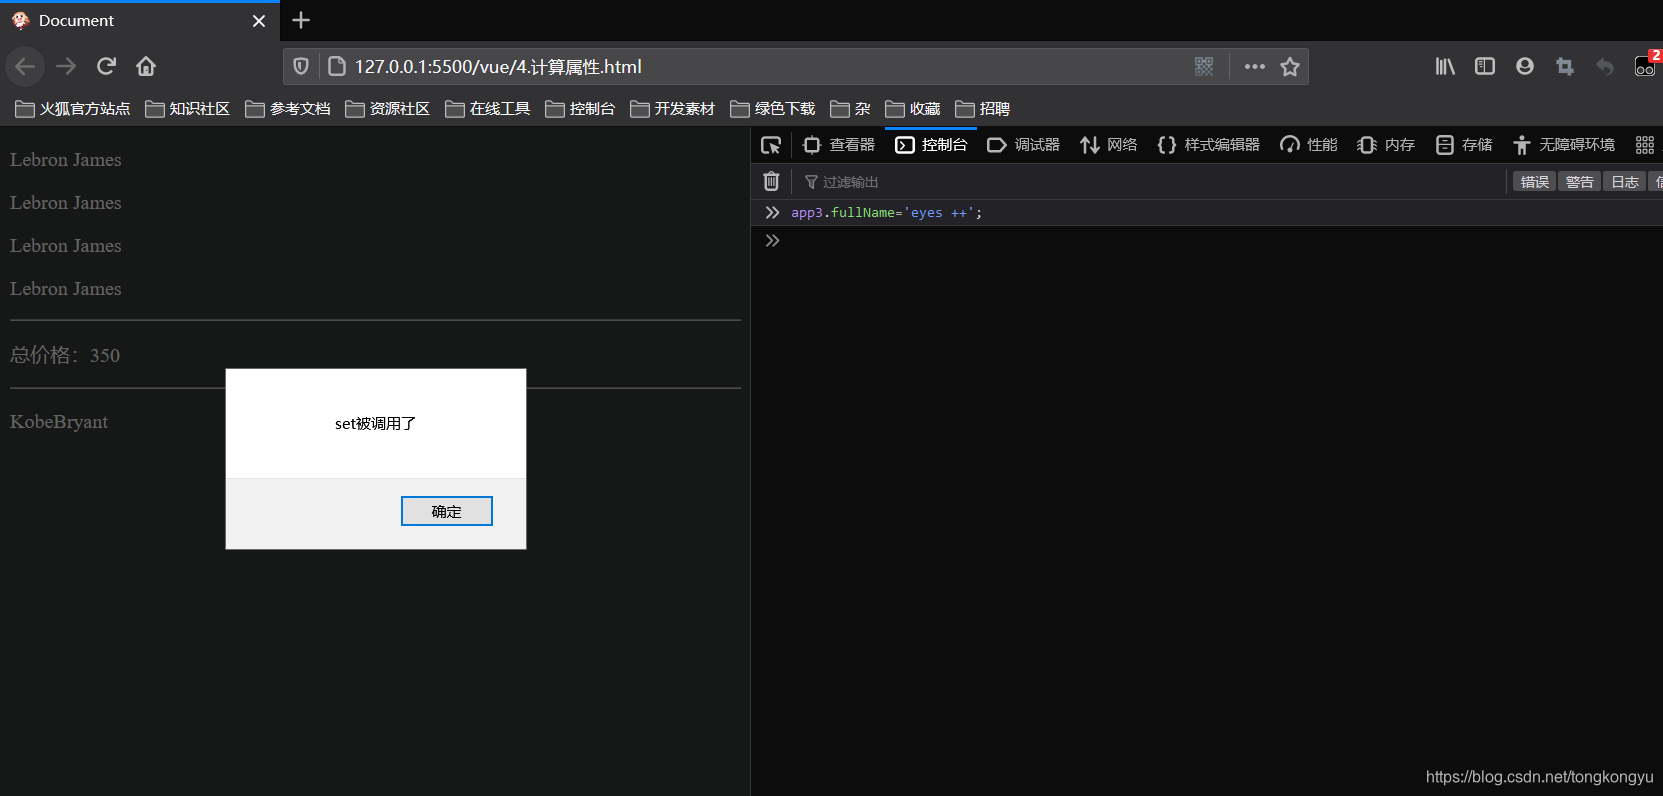Open the QR code icon in the address bar
Screen dimensions: 1663x796
1204,67
